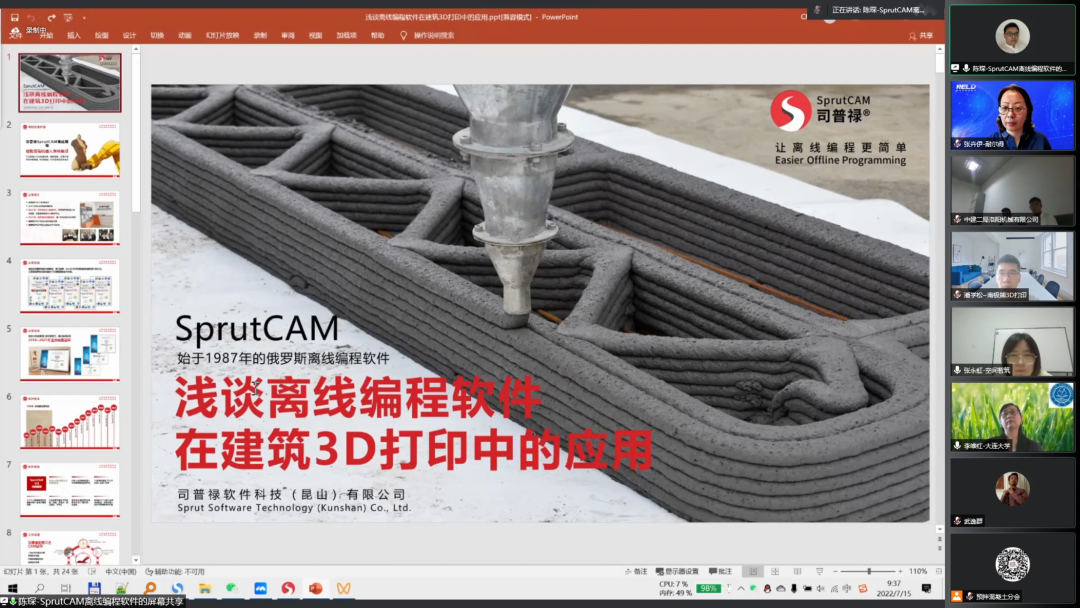Click the Undo arrow in quick access toolbar
This screenshot has height=608, width=1080.
[x=31, y=17]
